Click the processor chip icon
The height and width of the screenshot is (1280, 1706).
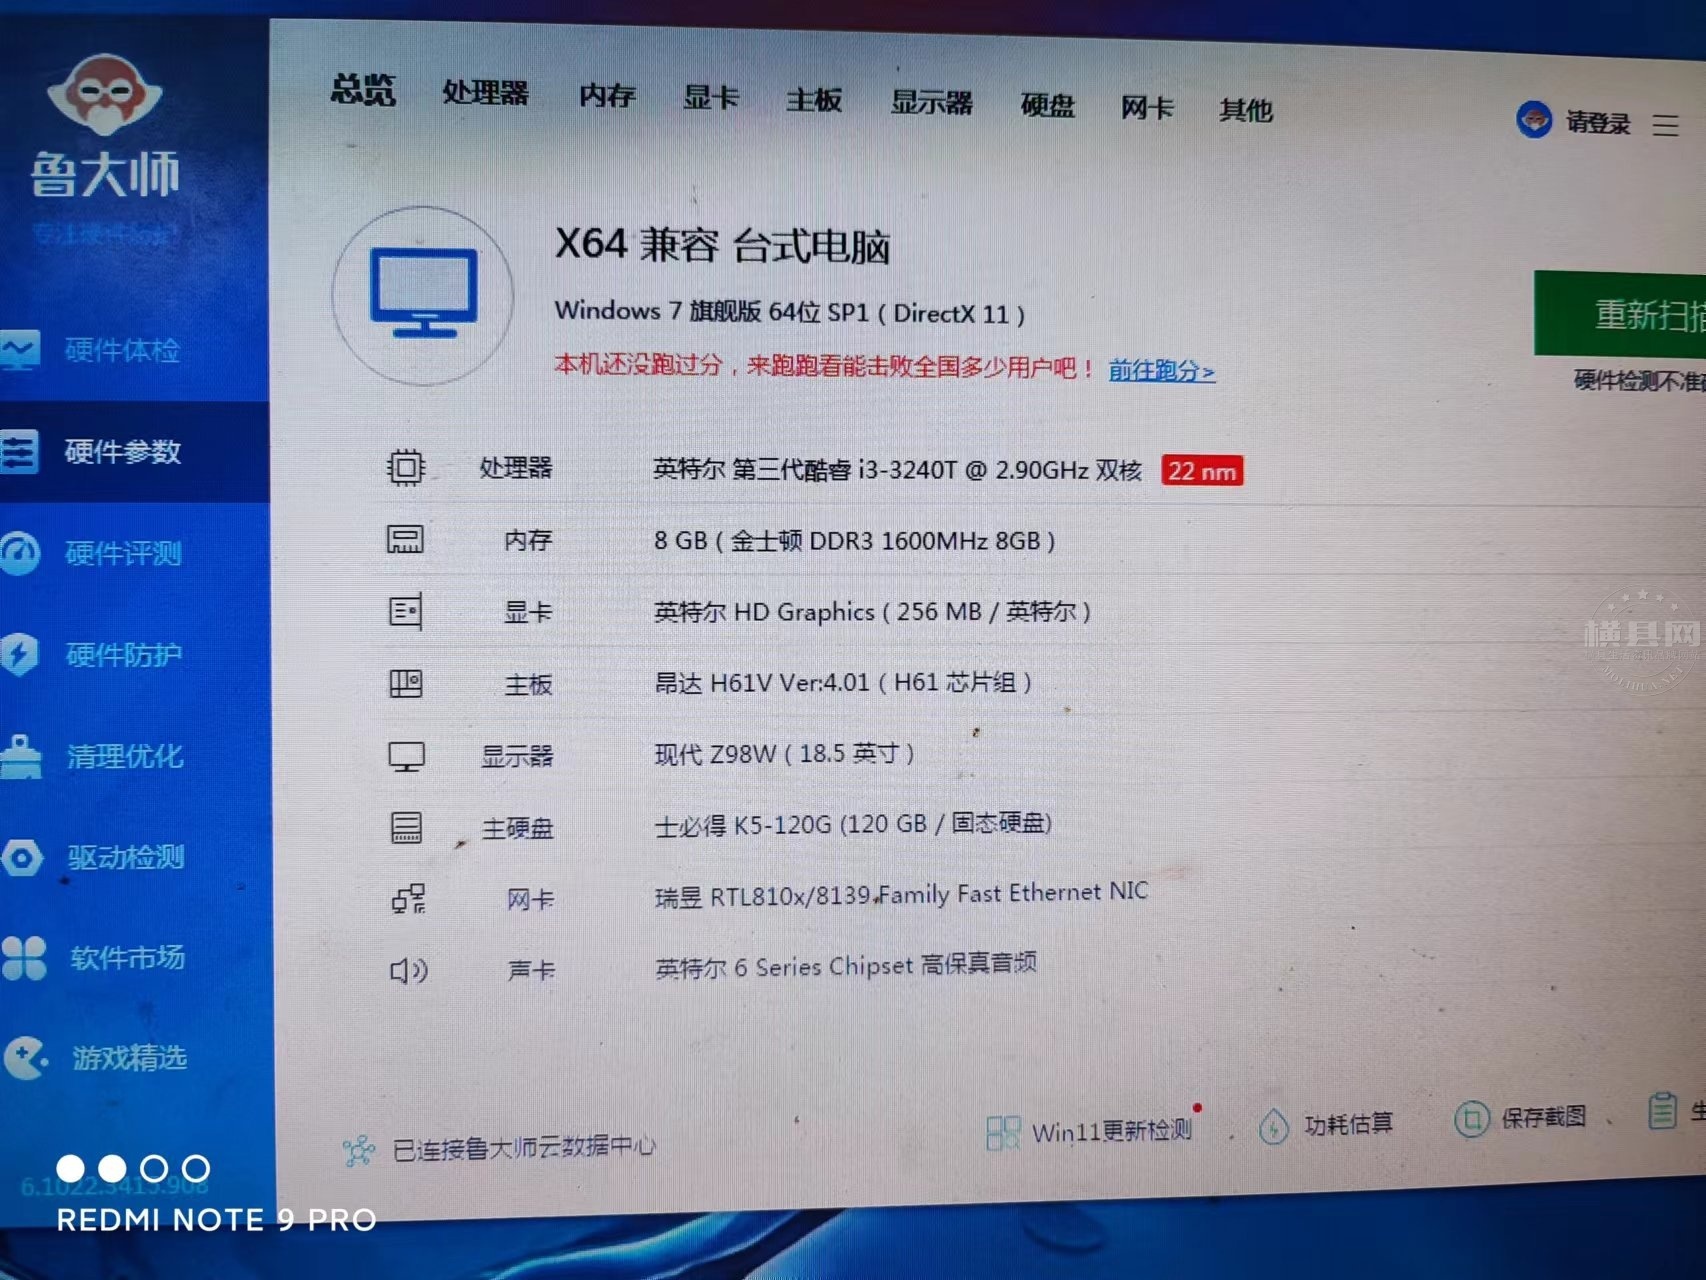click(x=406, y=467)
